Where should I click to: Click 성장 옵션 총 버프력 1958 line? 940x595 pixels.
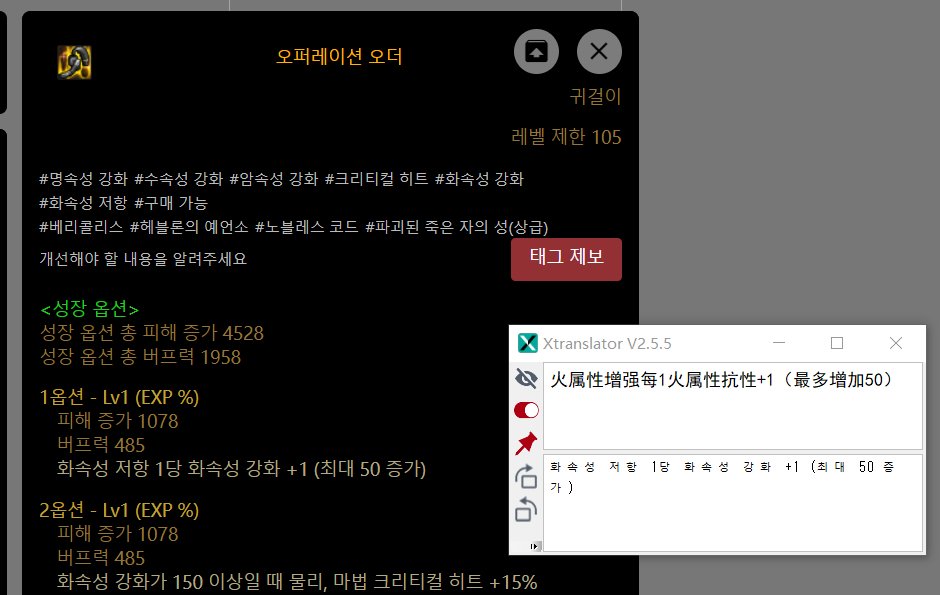point(140,357)
